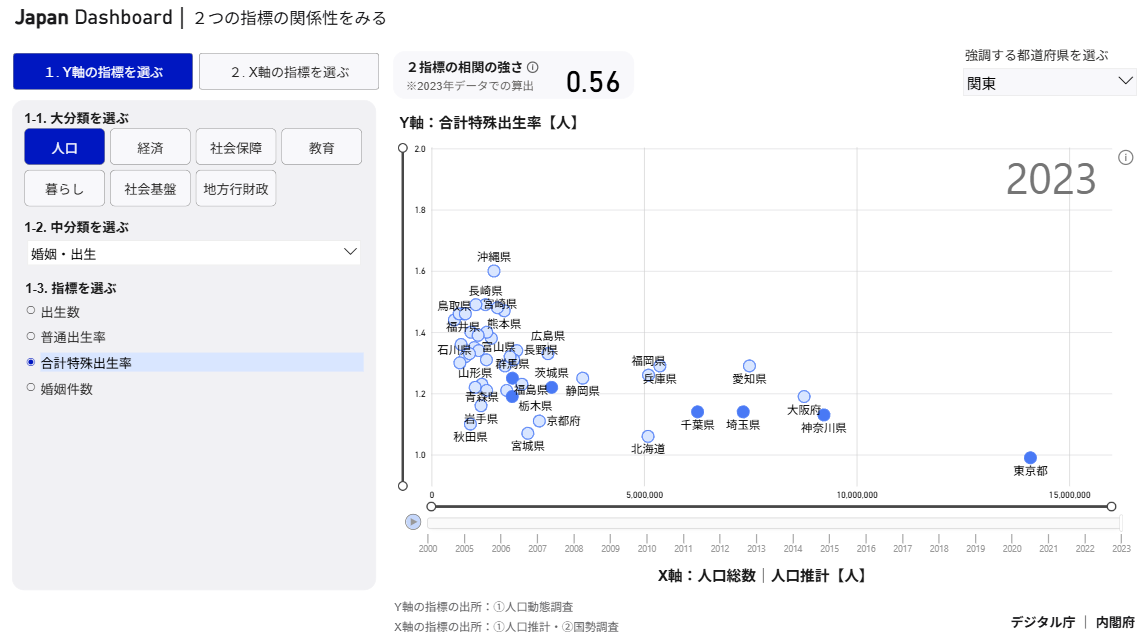Image resolution: width=1140 pixels, height=632 pixels.
Task: Select the 暮らし category button
Action: [x=64, y=188]
